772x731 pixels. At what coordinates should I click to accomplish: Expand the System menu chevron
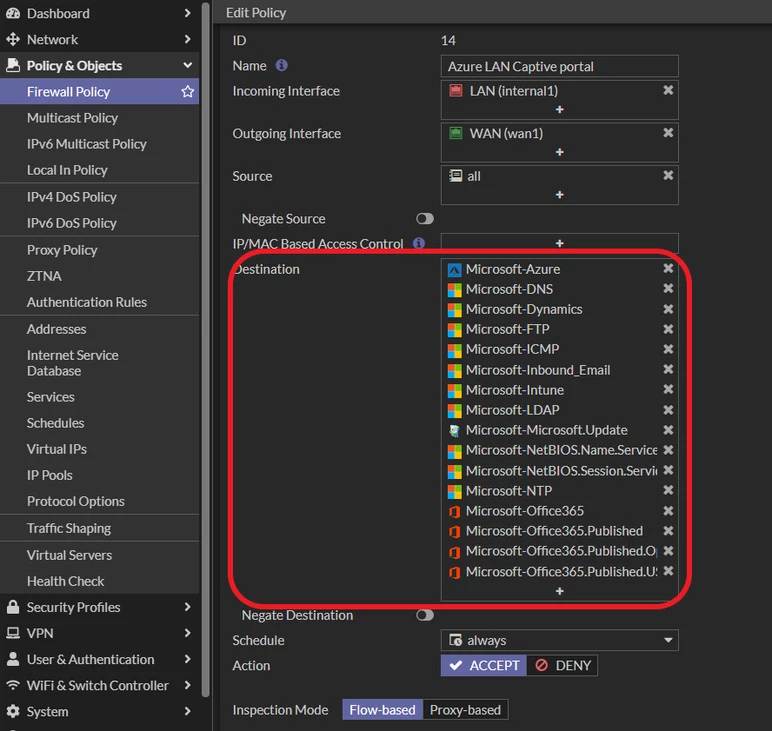click(188, 711)
